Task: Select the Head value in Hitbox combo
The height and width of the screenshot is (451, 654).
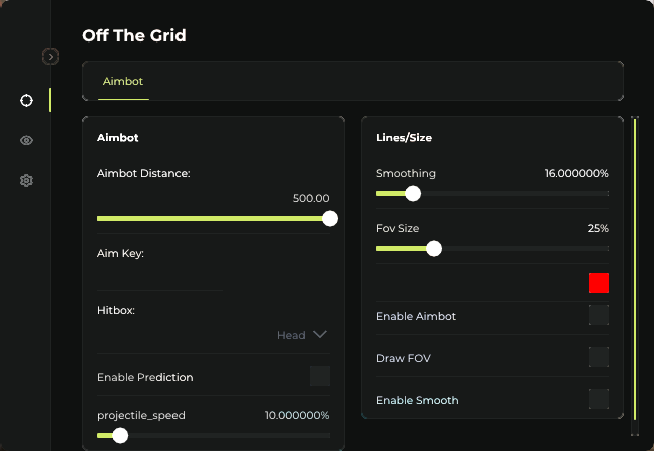Action: (291, 335)
